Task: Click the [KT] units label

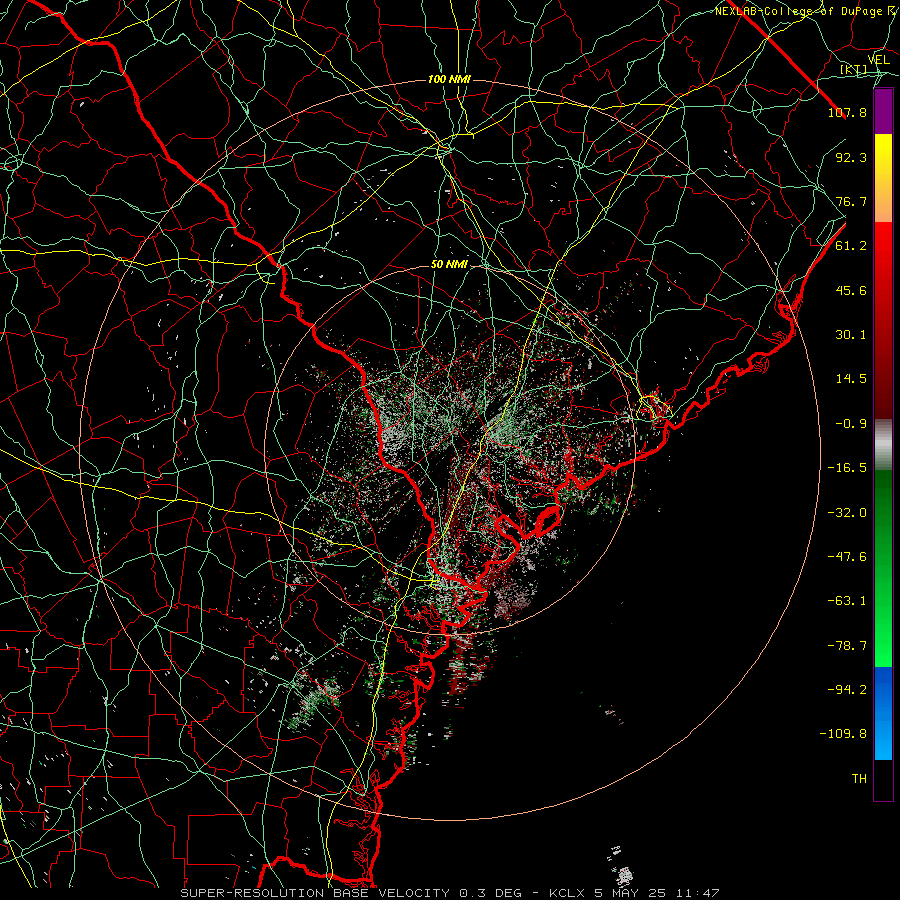Action: (854, 69)
